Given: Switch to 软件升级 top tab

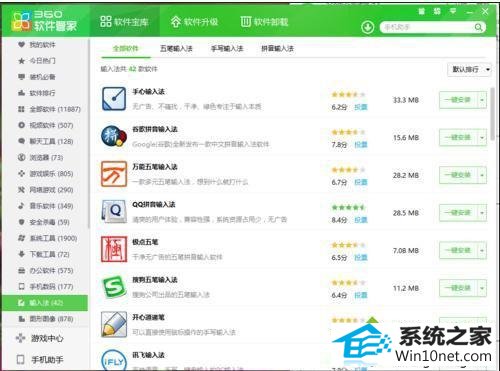Looking at the screenshot, I should click(195, 22).
